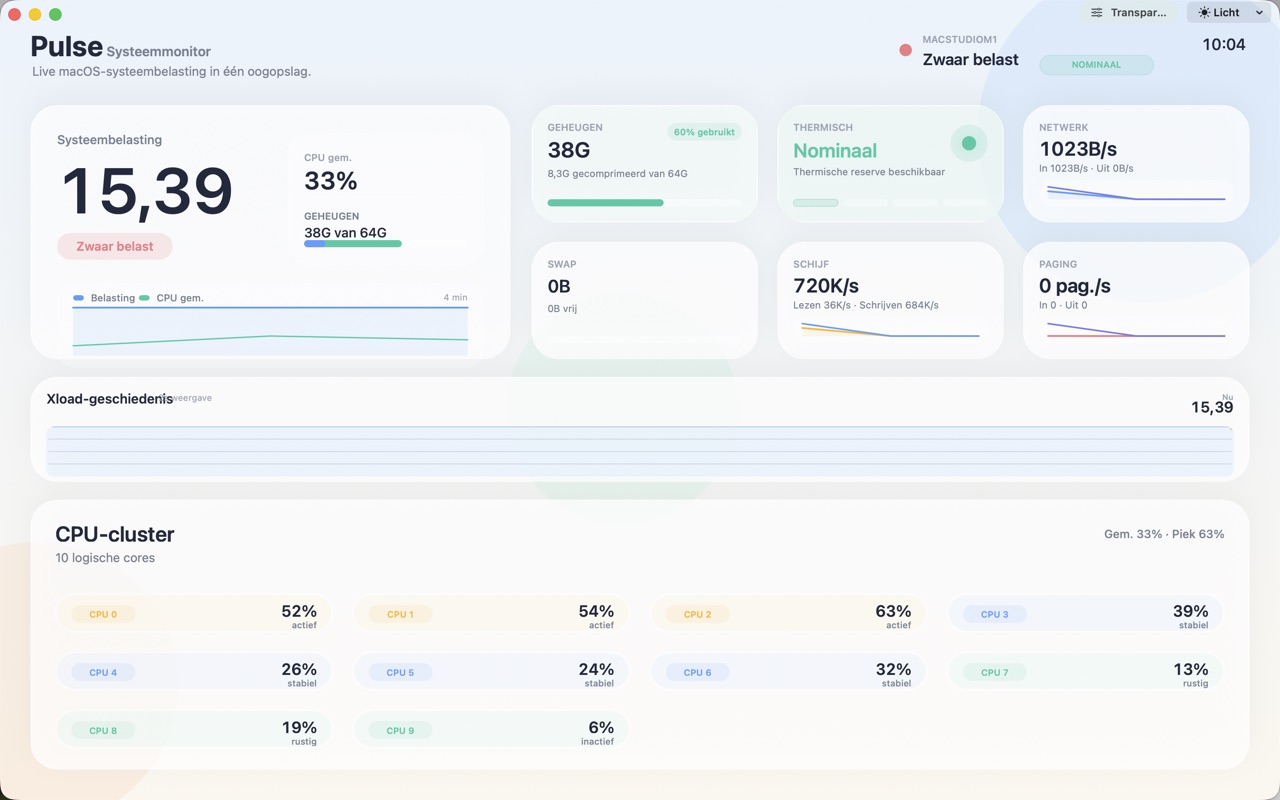Screen dimensions: 1280x800
Task: Click the 10 logische cores text
Action: tap(105, 558)
